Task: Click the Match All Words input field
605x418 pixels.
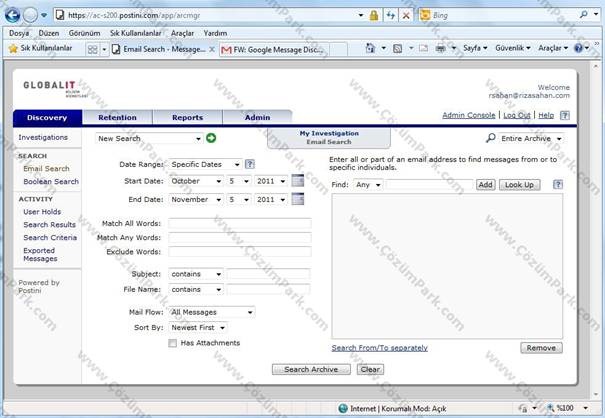Action: [x=240, y=223]
